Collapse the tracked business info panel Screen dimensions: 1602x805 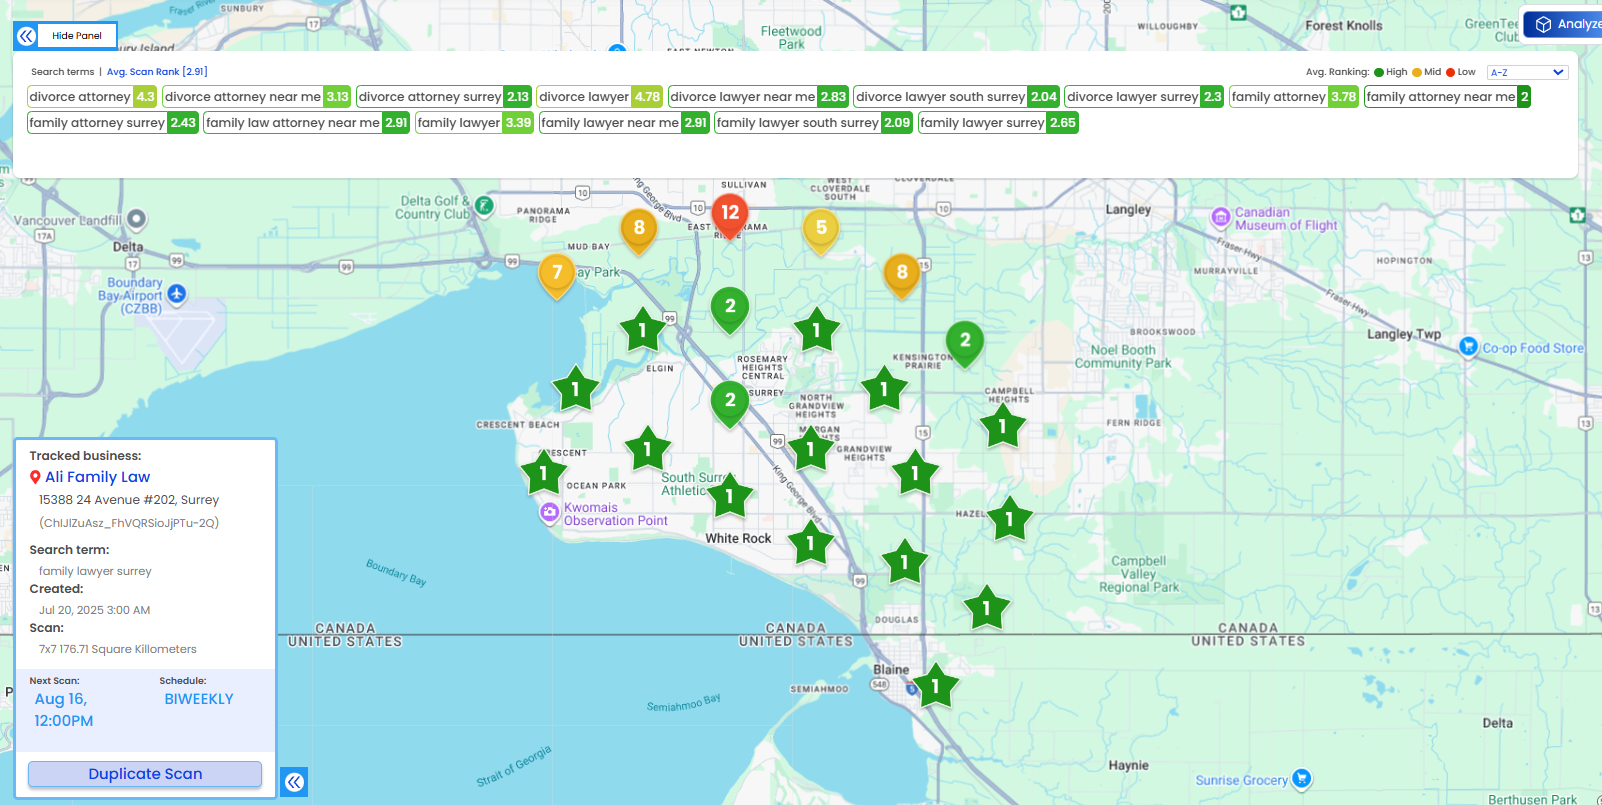(294, 782)
